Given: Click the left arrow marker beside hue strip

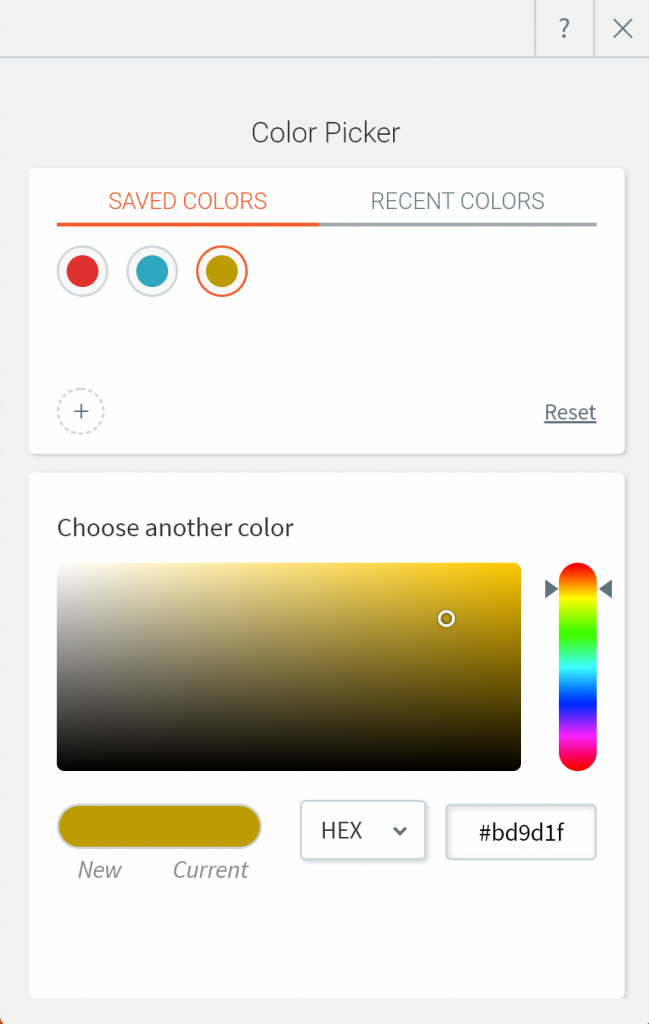Looking at the screenshot, I should click(x=549, y=589).
